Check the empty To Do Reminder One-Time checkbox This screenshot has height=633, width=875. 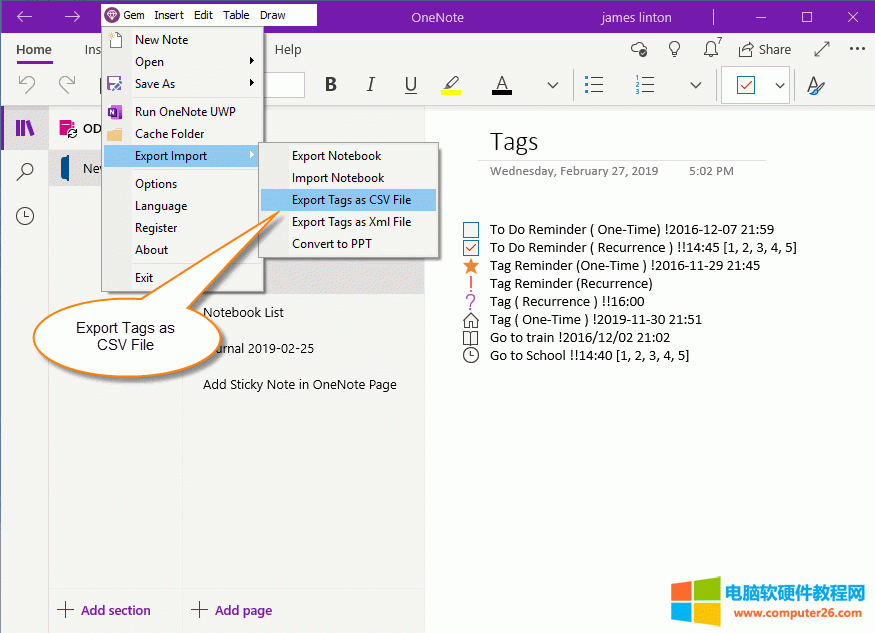tap(471, 230)
